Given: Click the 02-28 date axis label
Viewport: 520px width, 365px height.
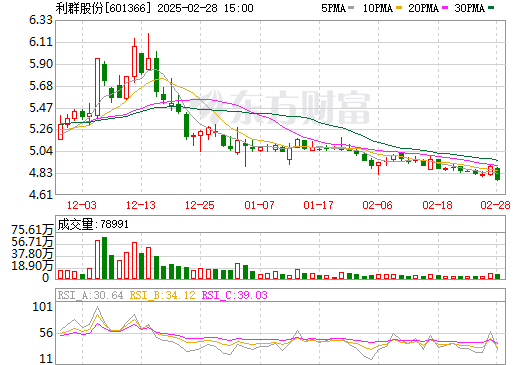Looking at the screenshot, I should [495, 205].
